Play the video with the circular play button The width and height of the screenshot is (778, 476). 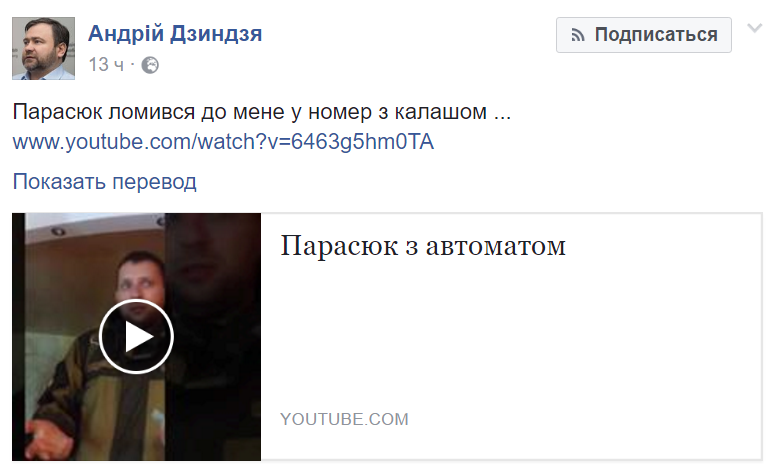coord(136,337)
